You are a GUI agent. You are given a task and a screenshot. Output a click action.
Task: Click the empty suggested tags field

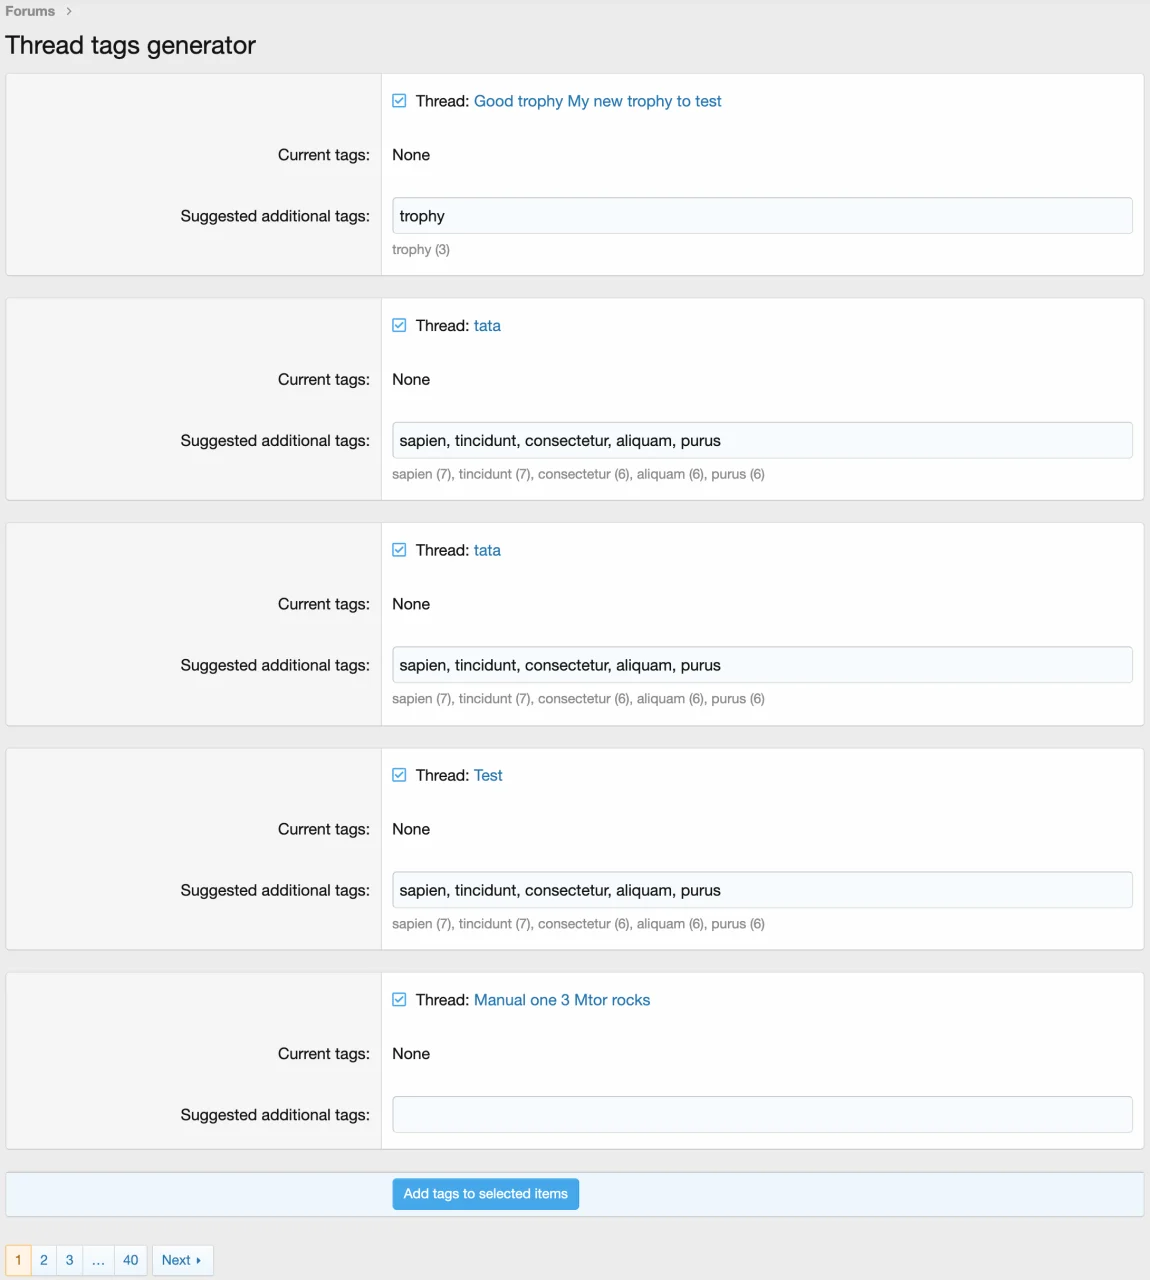coord(761,1115)
